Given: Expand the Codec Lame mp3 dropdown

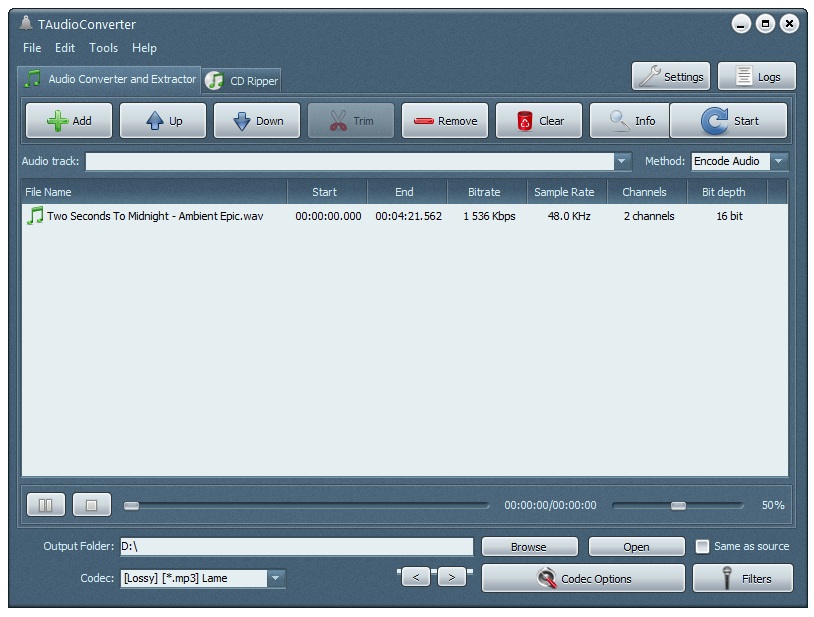Looking at the screenshot, I should click(276, 578).
